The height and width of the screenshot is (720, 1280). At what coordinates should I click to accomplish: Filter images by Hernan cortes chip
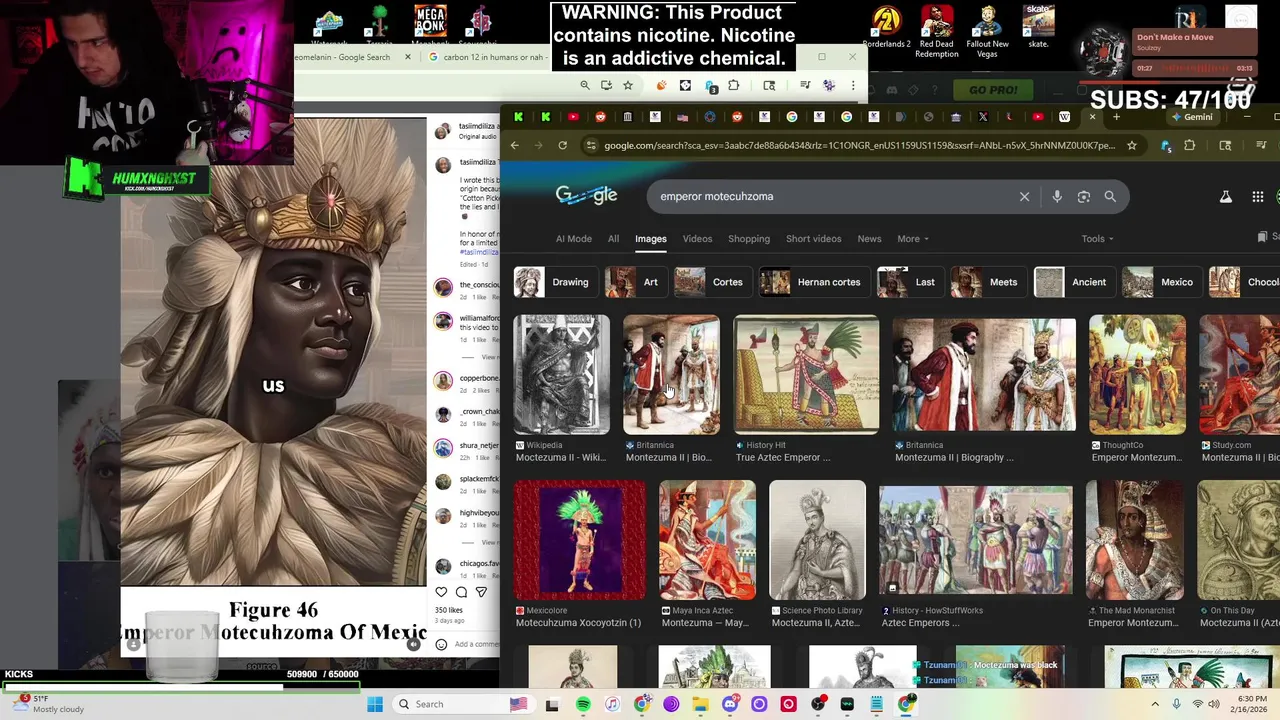point(811,282)
